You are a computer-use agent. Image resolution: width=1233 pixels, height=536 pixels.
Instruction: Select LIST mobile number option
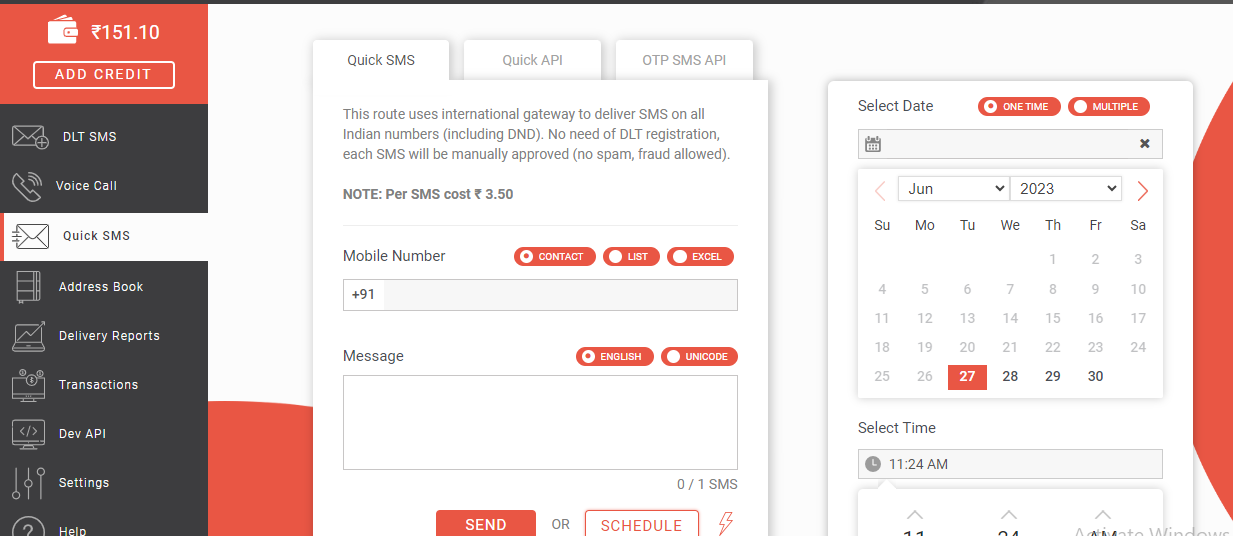pyautogui.click(x=631, y=257)
